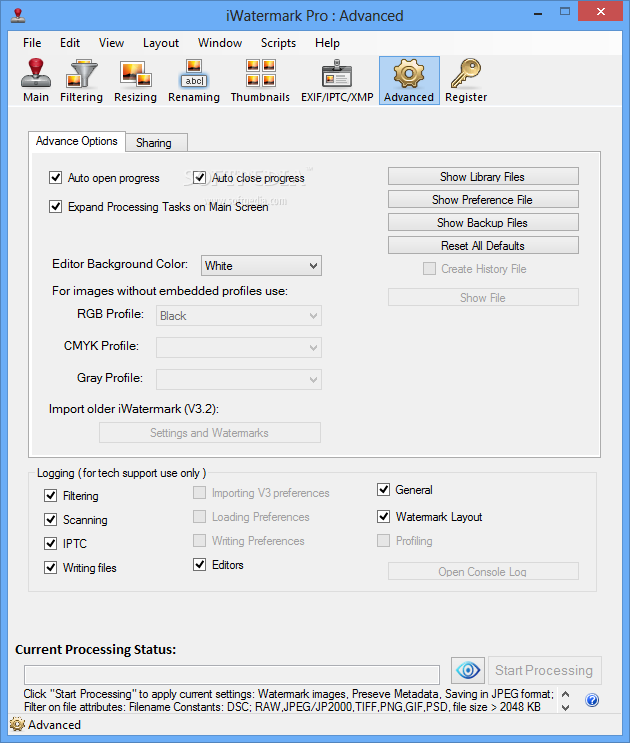
Task: Open the Gray Profile dropdown
Action: 239,379
